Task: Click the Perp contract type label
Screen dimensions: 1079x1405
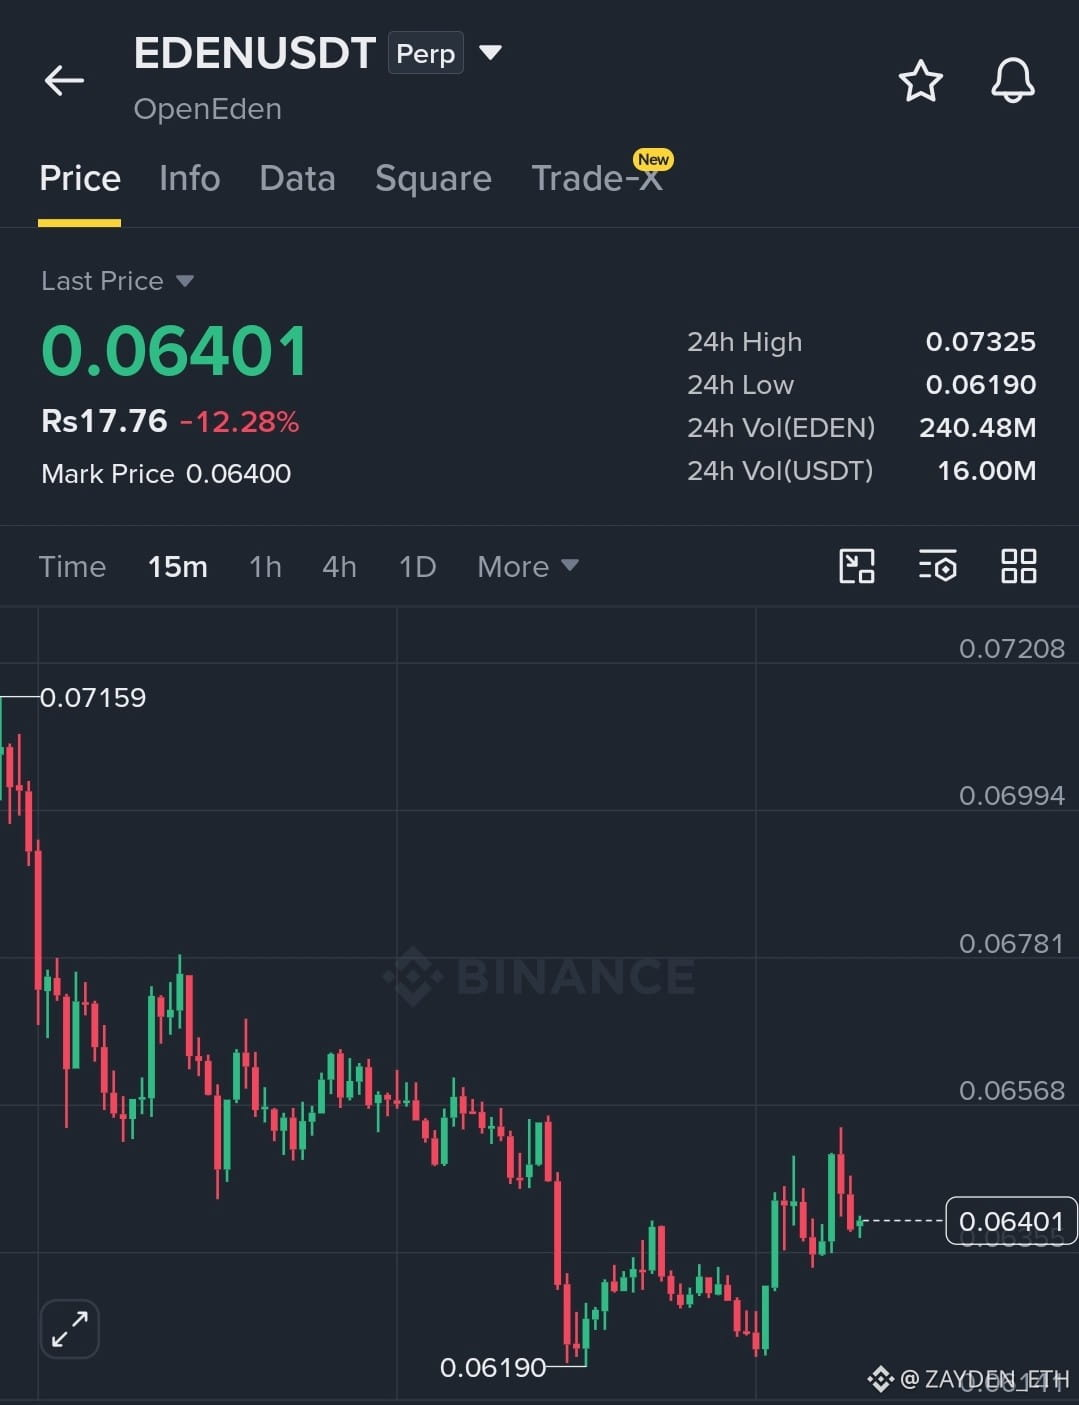Action: (426, 54)
